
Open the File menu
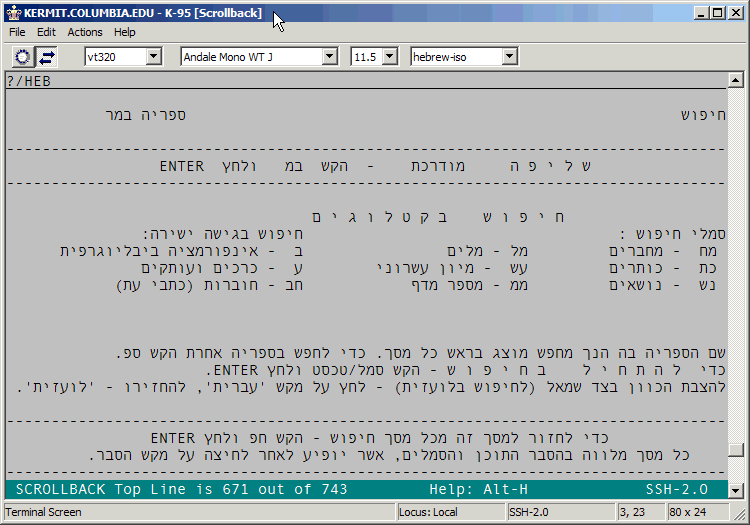click(17, 32)
